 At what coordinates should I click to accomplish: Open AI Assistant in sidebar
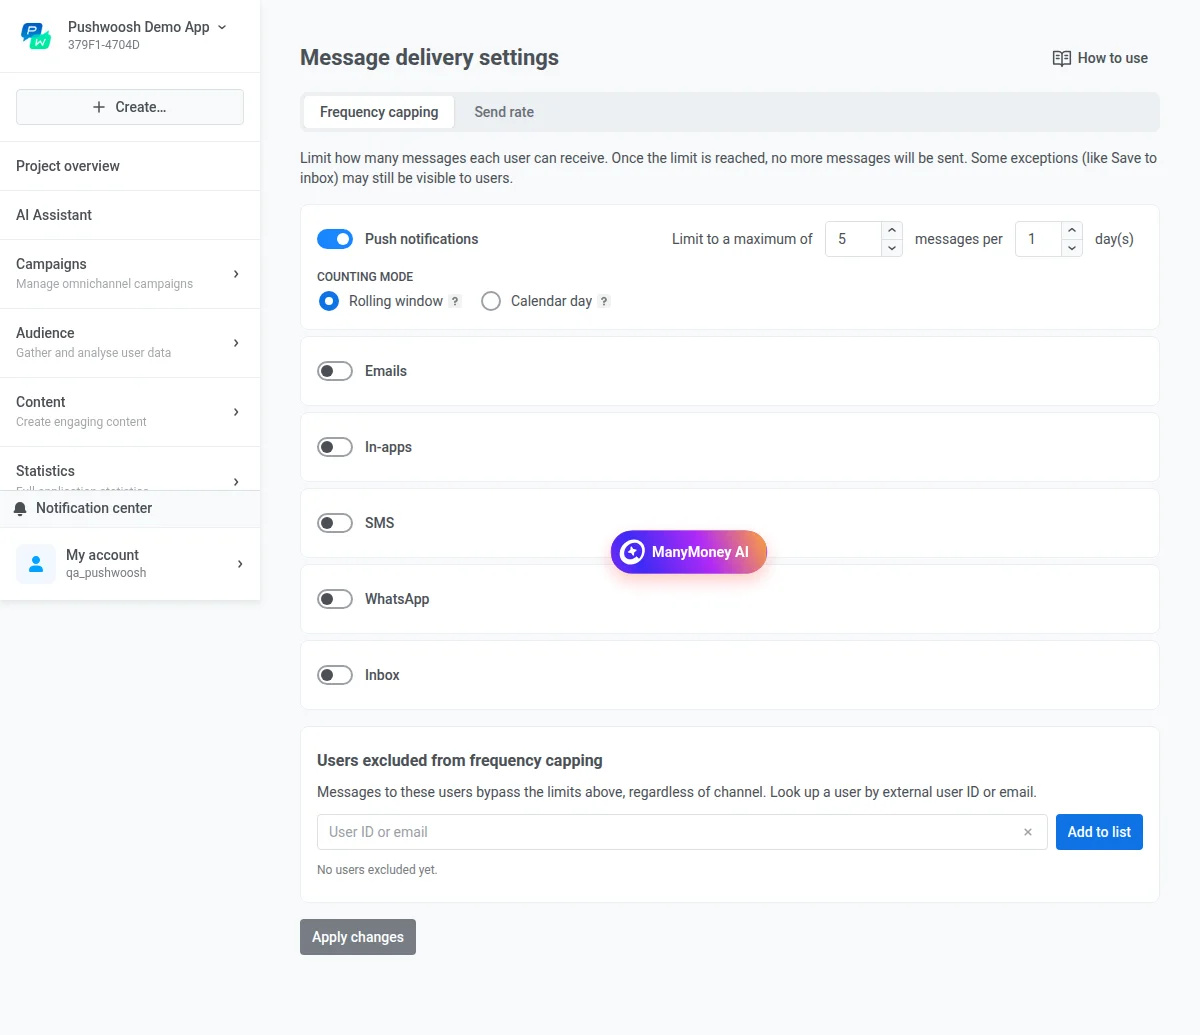tap(130, 215)
